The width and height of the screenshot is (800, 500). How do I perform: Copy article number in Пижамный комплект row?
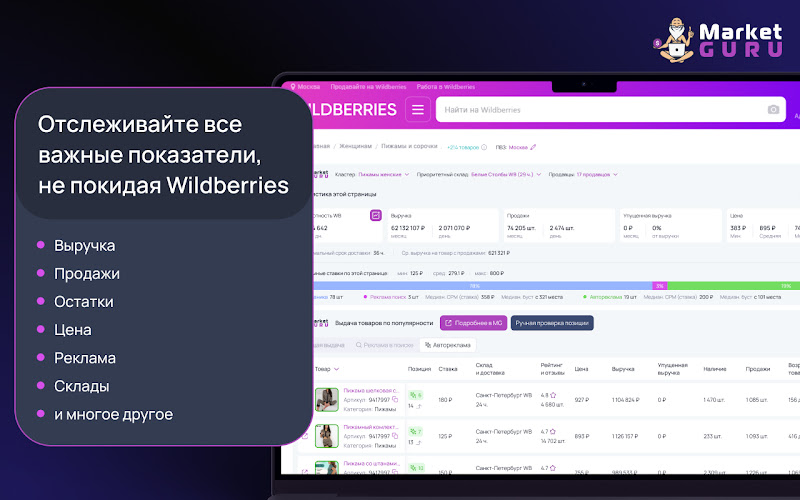pyautogui.click(x=395, y=436)
